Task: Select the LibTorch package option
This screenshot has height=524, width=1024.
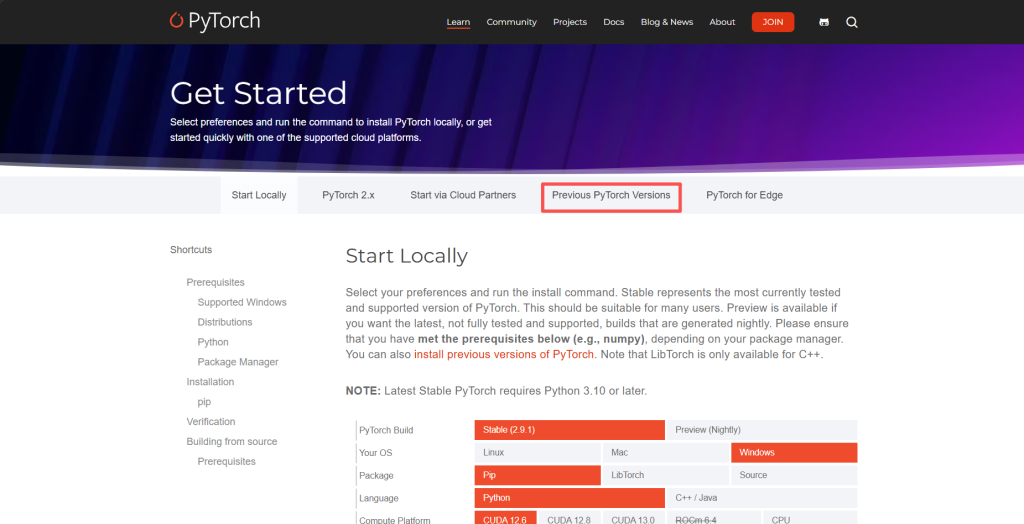Action: click(x=665, y=475)
